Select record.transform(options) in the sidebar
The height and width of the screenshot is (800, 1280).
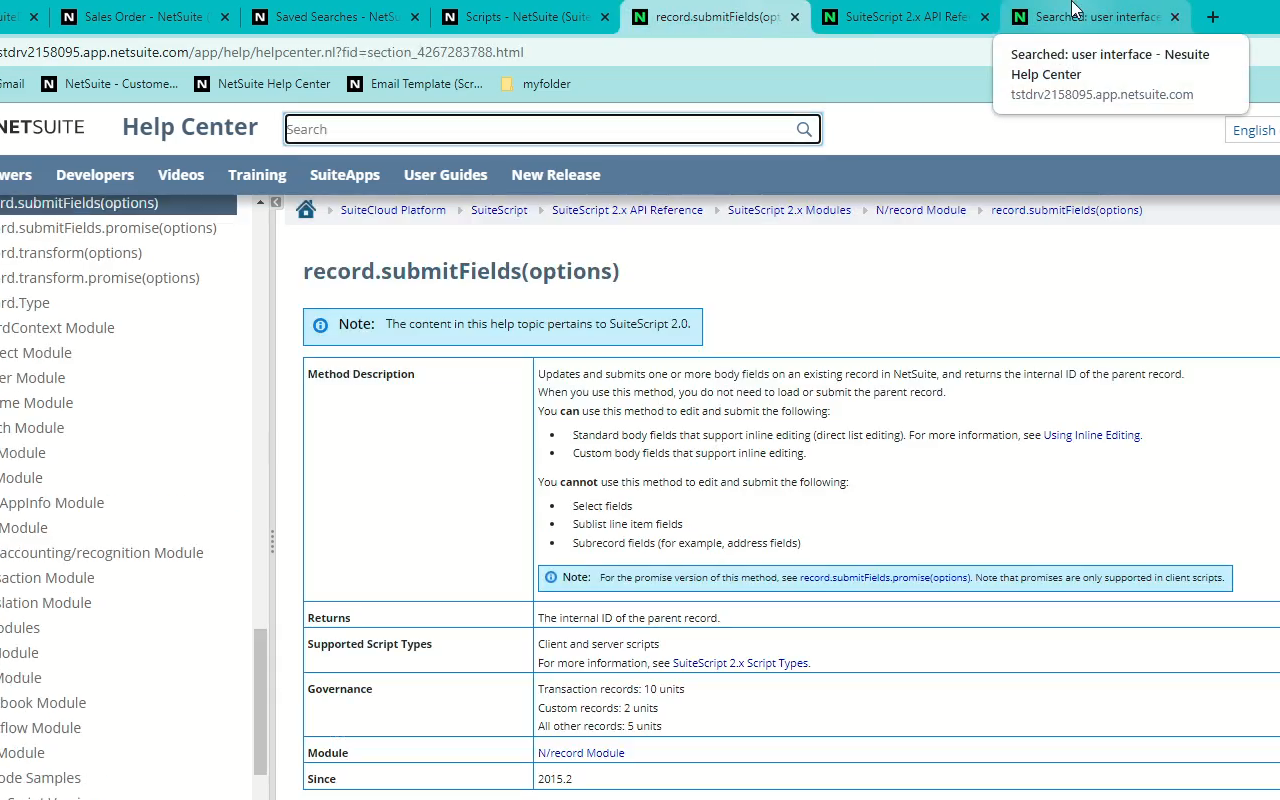71,253
